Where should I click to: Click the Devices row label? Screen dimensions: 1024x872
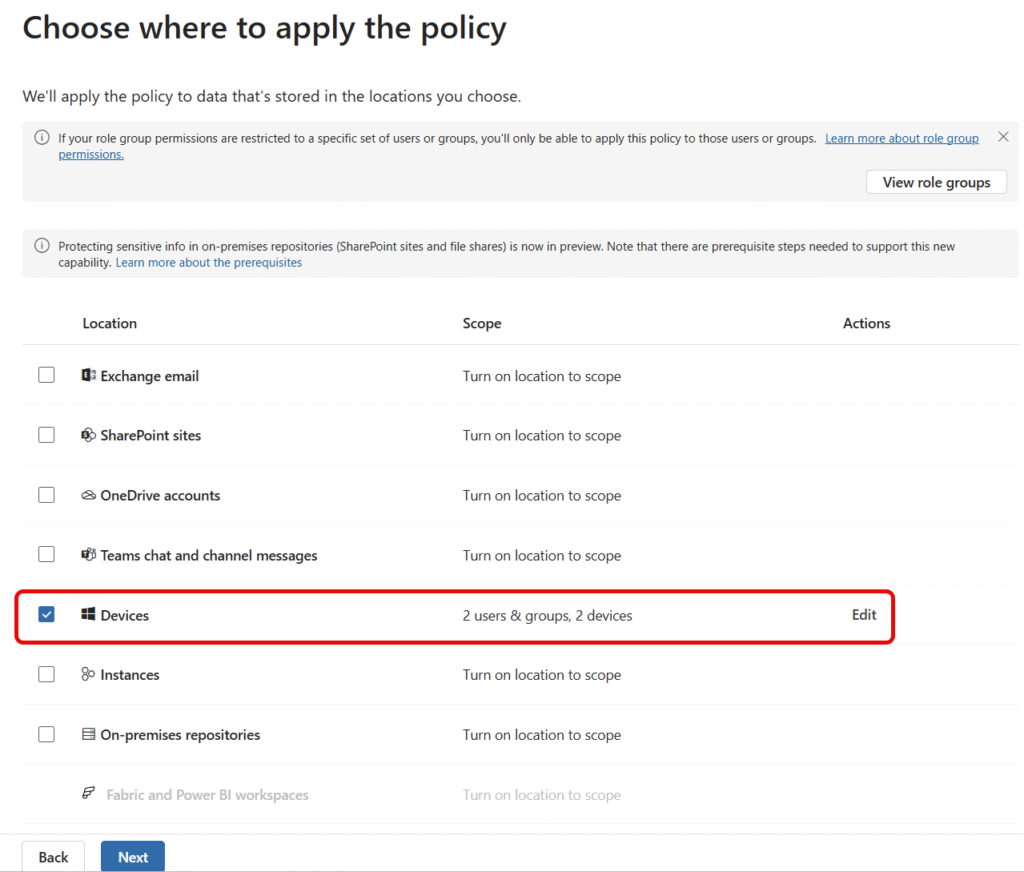point(125,615)
